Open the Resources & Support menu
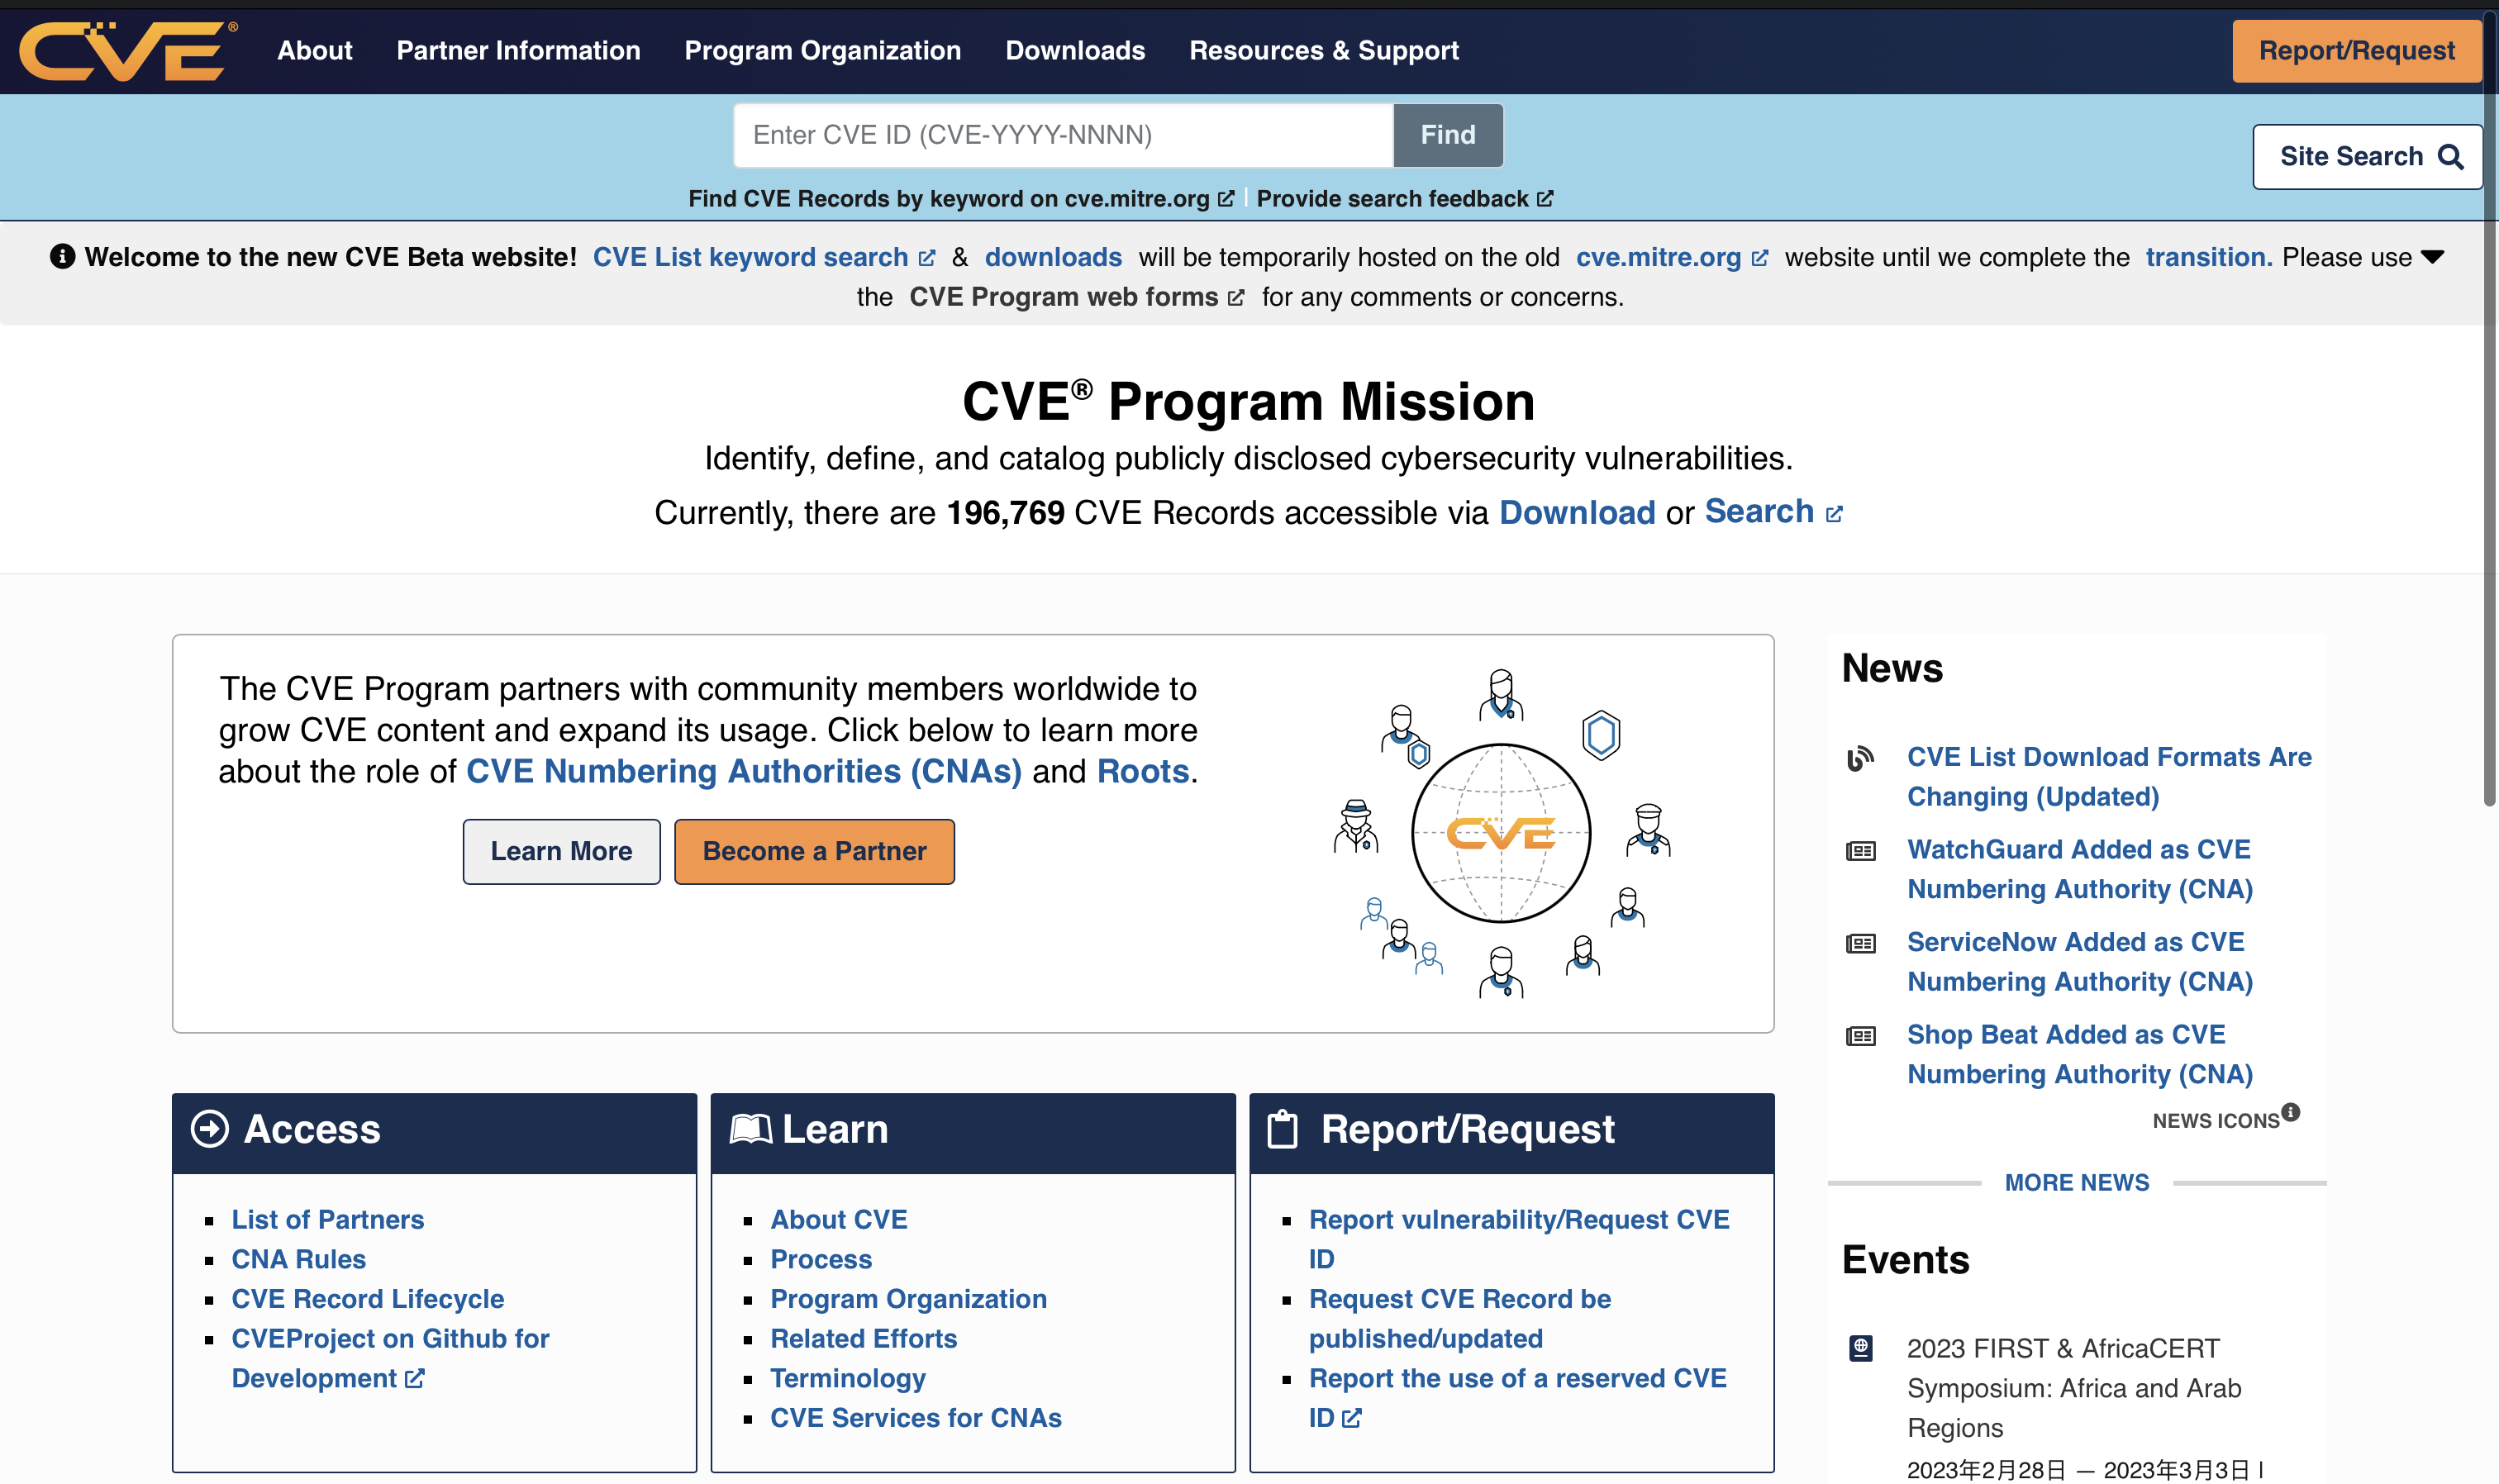This screenshot has width=2499, height=1484. 1323,51
